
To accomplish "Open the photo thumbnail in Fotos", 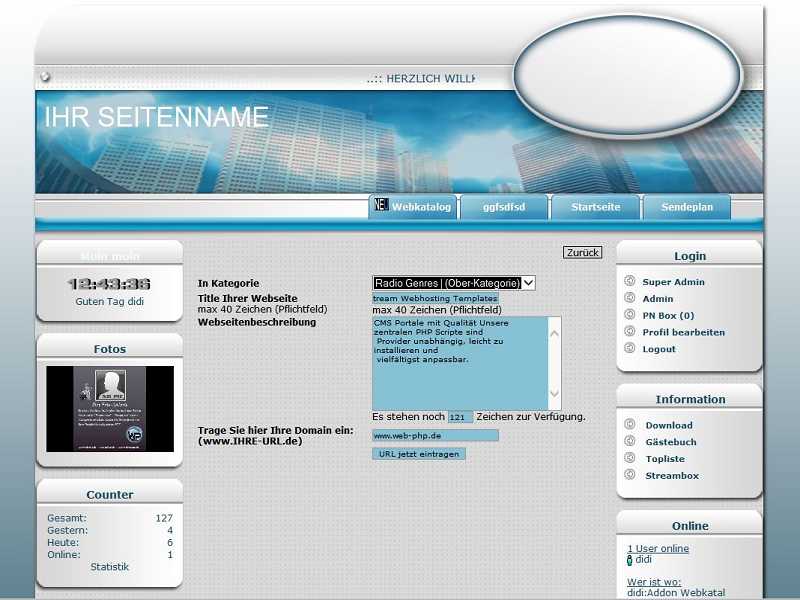I will tap(110, 408).
